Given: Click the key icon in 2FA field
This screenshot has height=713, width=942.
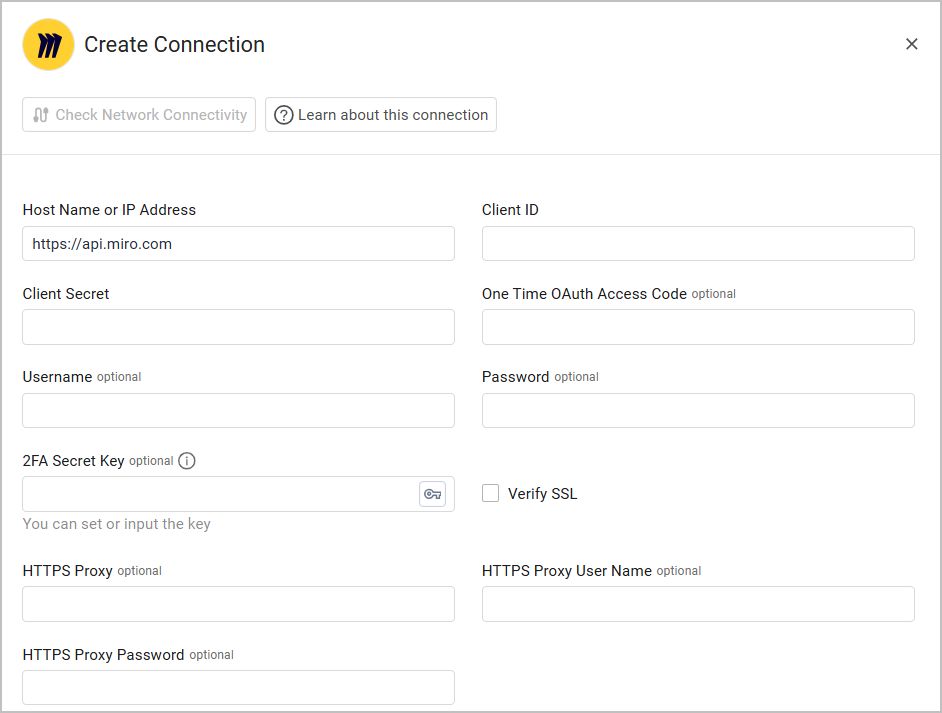Looking at the screenshot, I should pyautogui.click(x=432, y=494).
